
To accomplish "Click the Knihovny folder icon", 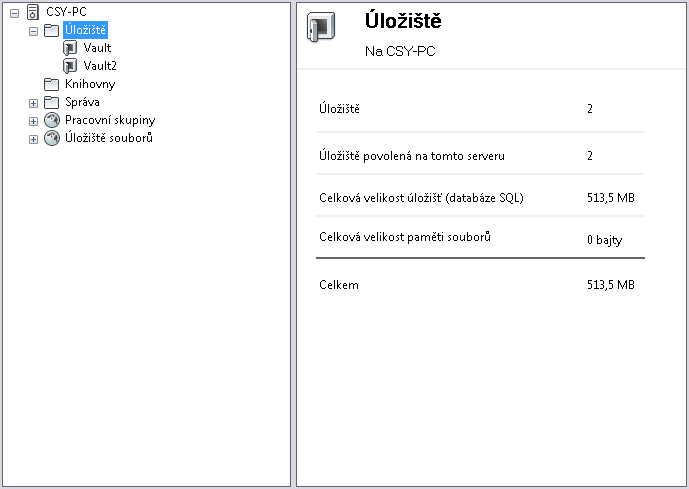I will pos(51,84).
